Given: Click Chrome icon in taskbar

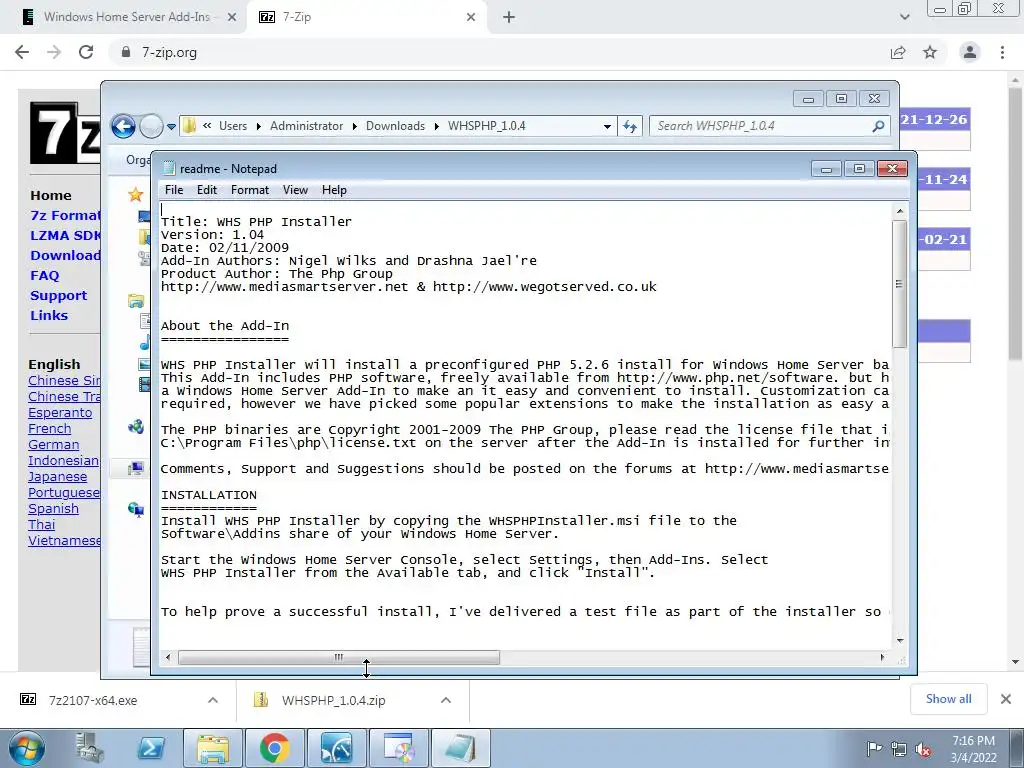Looking at the screenshot, I should tap(274, 748).
